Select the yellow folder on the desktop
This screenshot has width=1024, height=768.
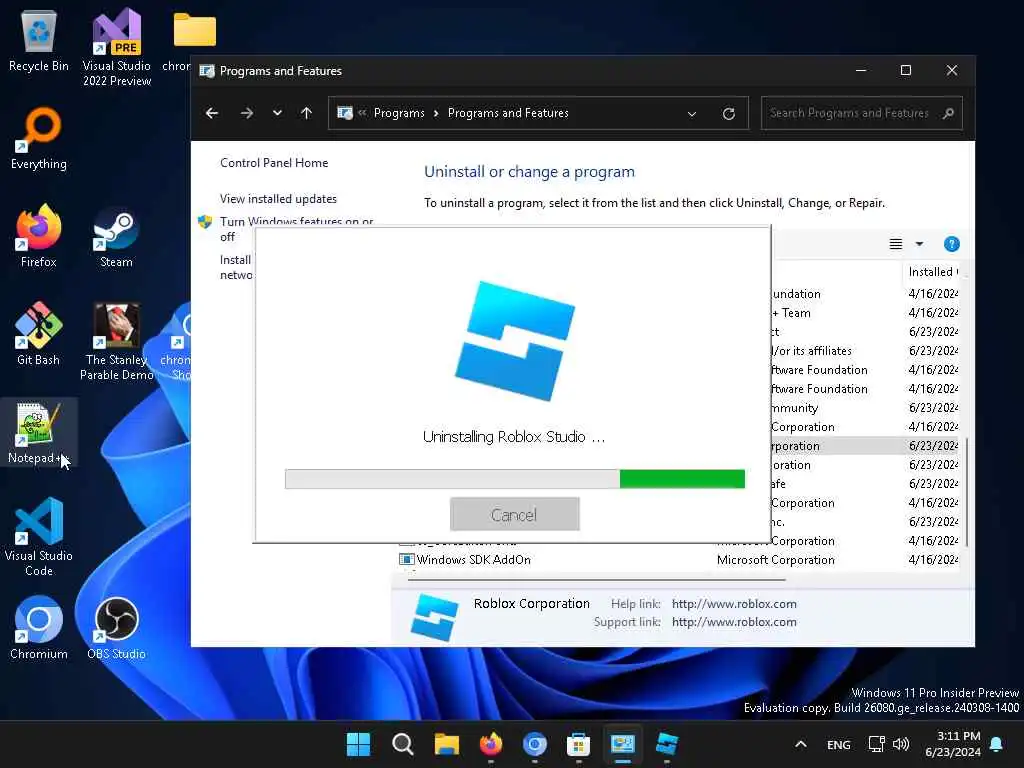pyautogui.click(x=195, y=30)
